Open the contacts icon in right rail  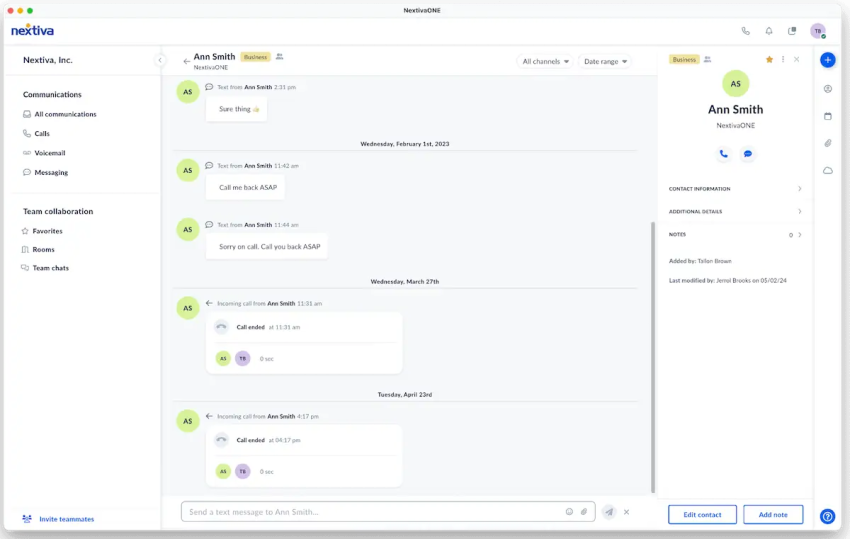click(x=828, y=89)
